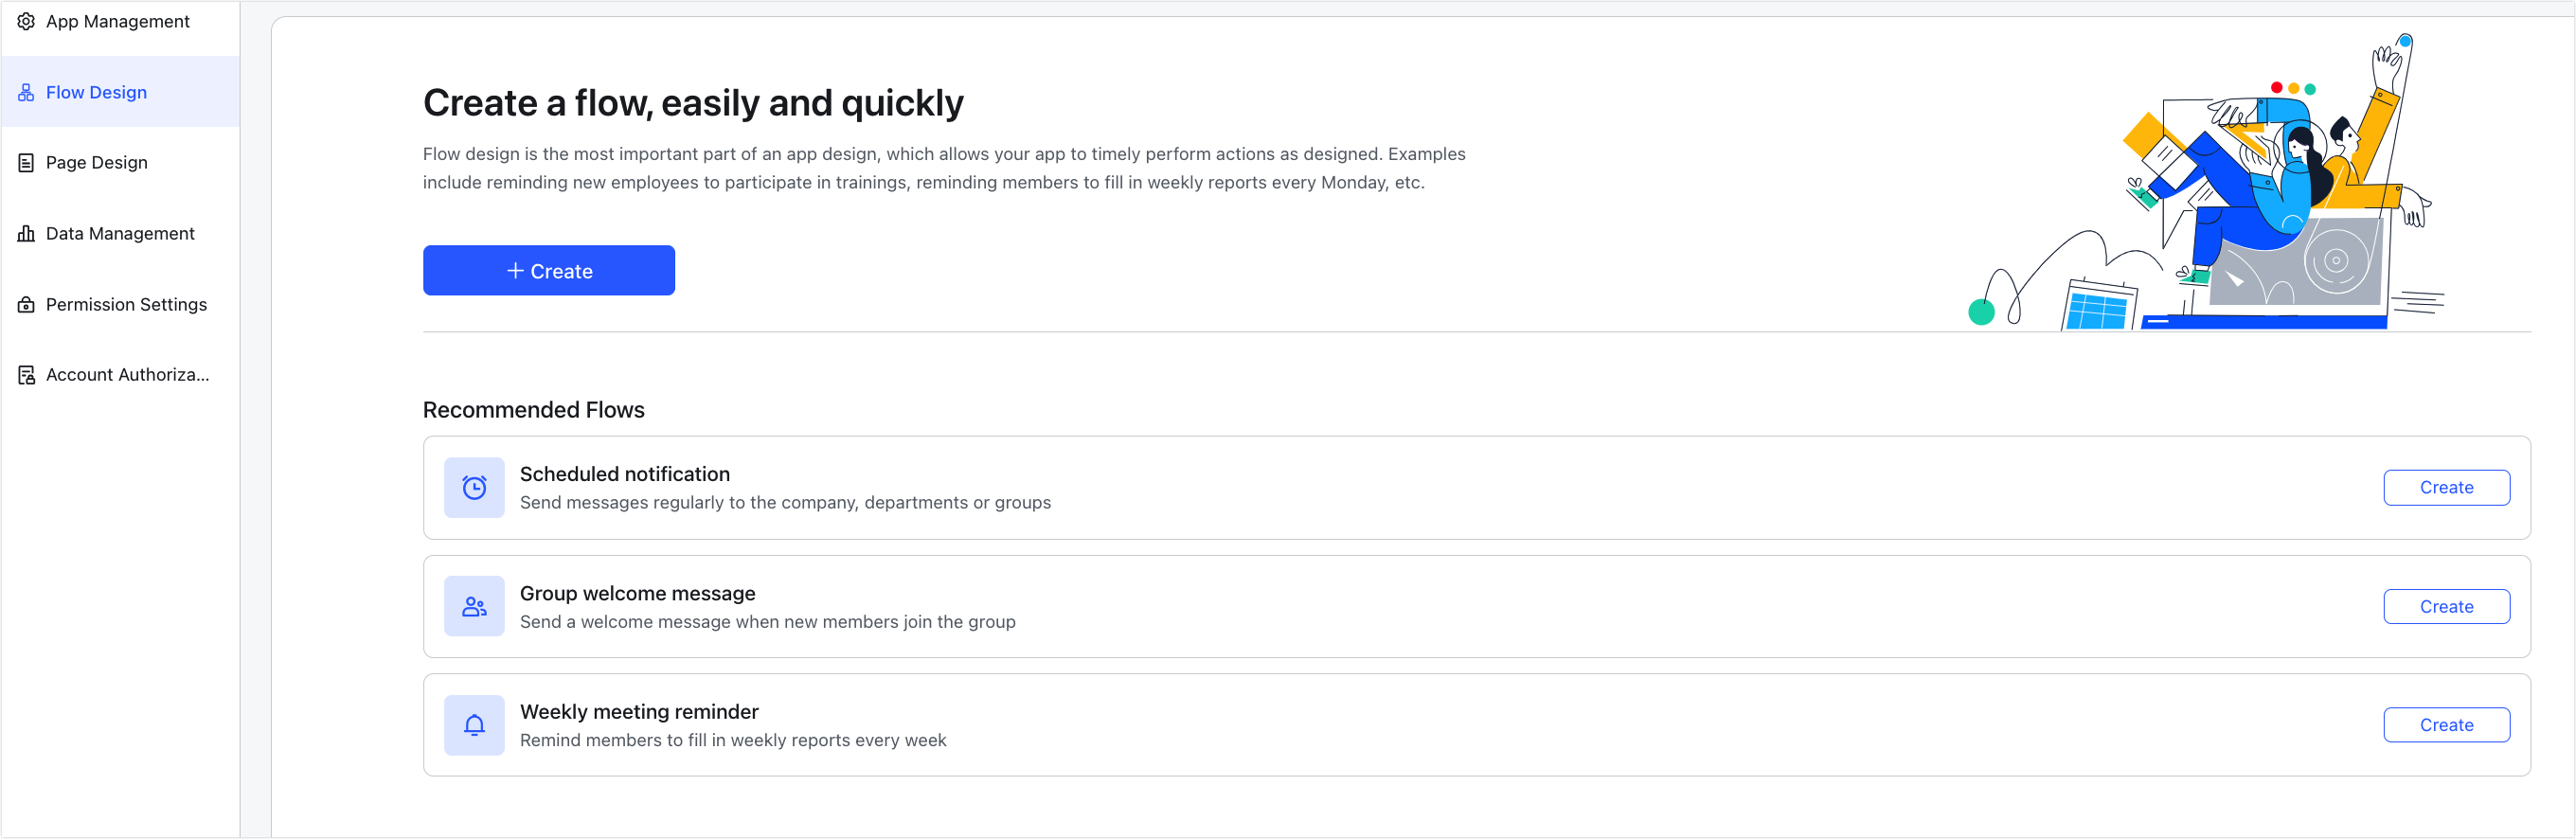Create the Scheduled notification flow

[x=2446, y=488]
